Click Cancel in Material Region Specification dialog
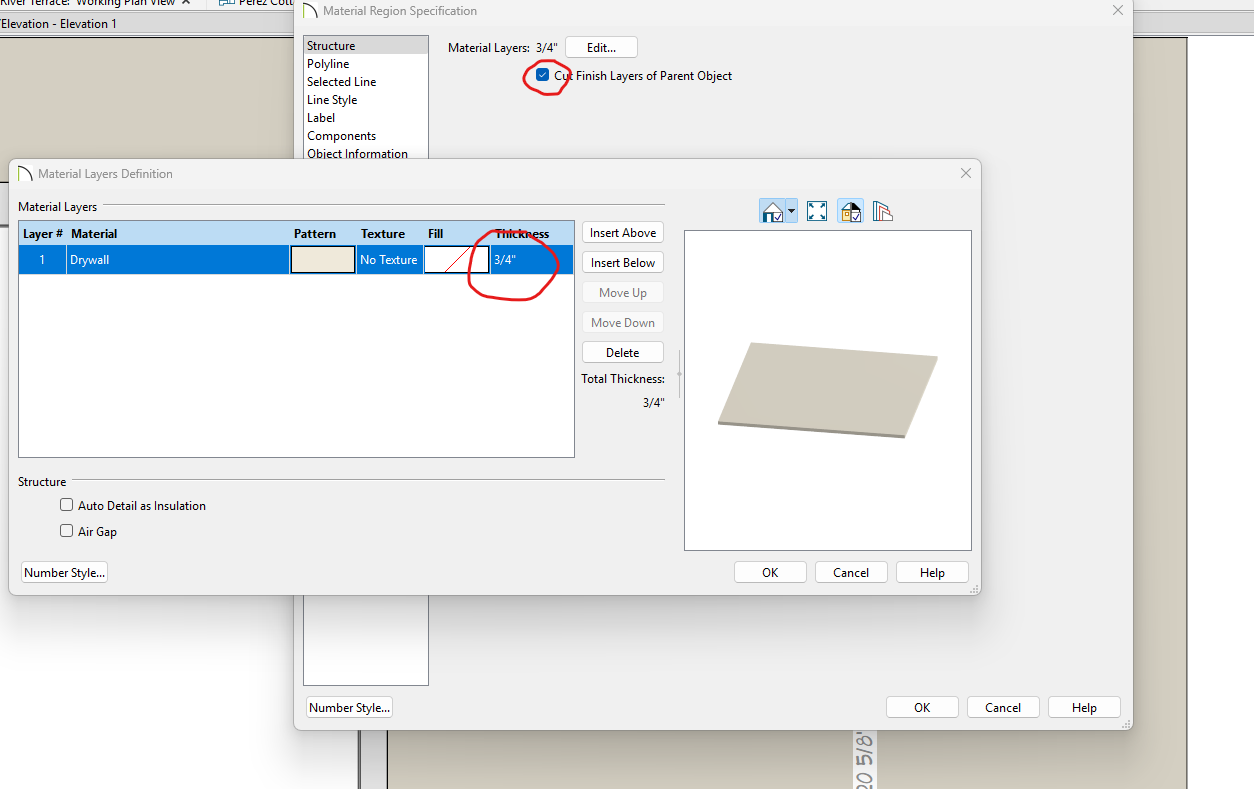This screenshot has width=1254, height=789. click(x=1003, y=707)
